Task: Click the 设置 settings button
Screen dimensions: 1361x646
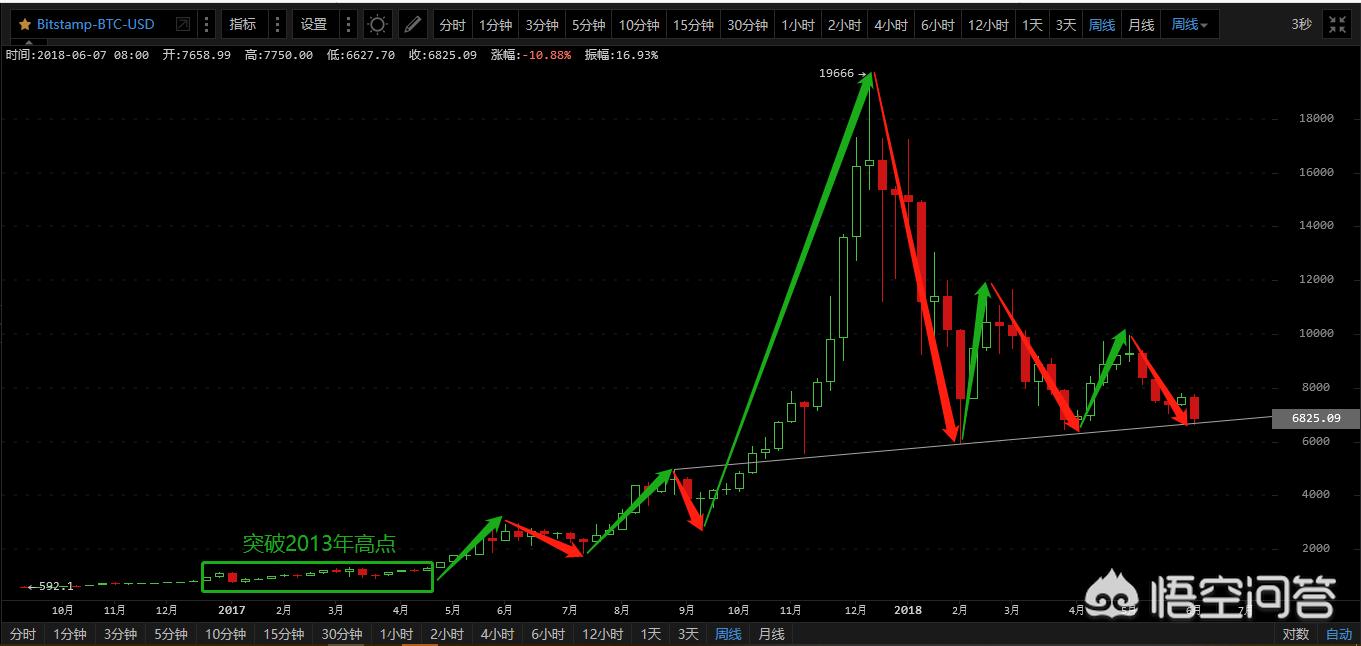Action: click(x=313, y=24)
